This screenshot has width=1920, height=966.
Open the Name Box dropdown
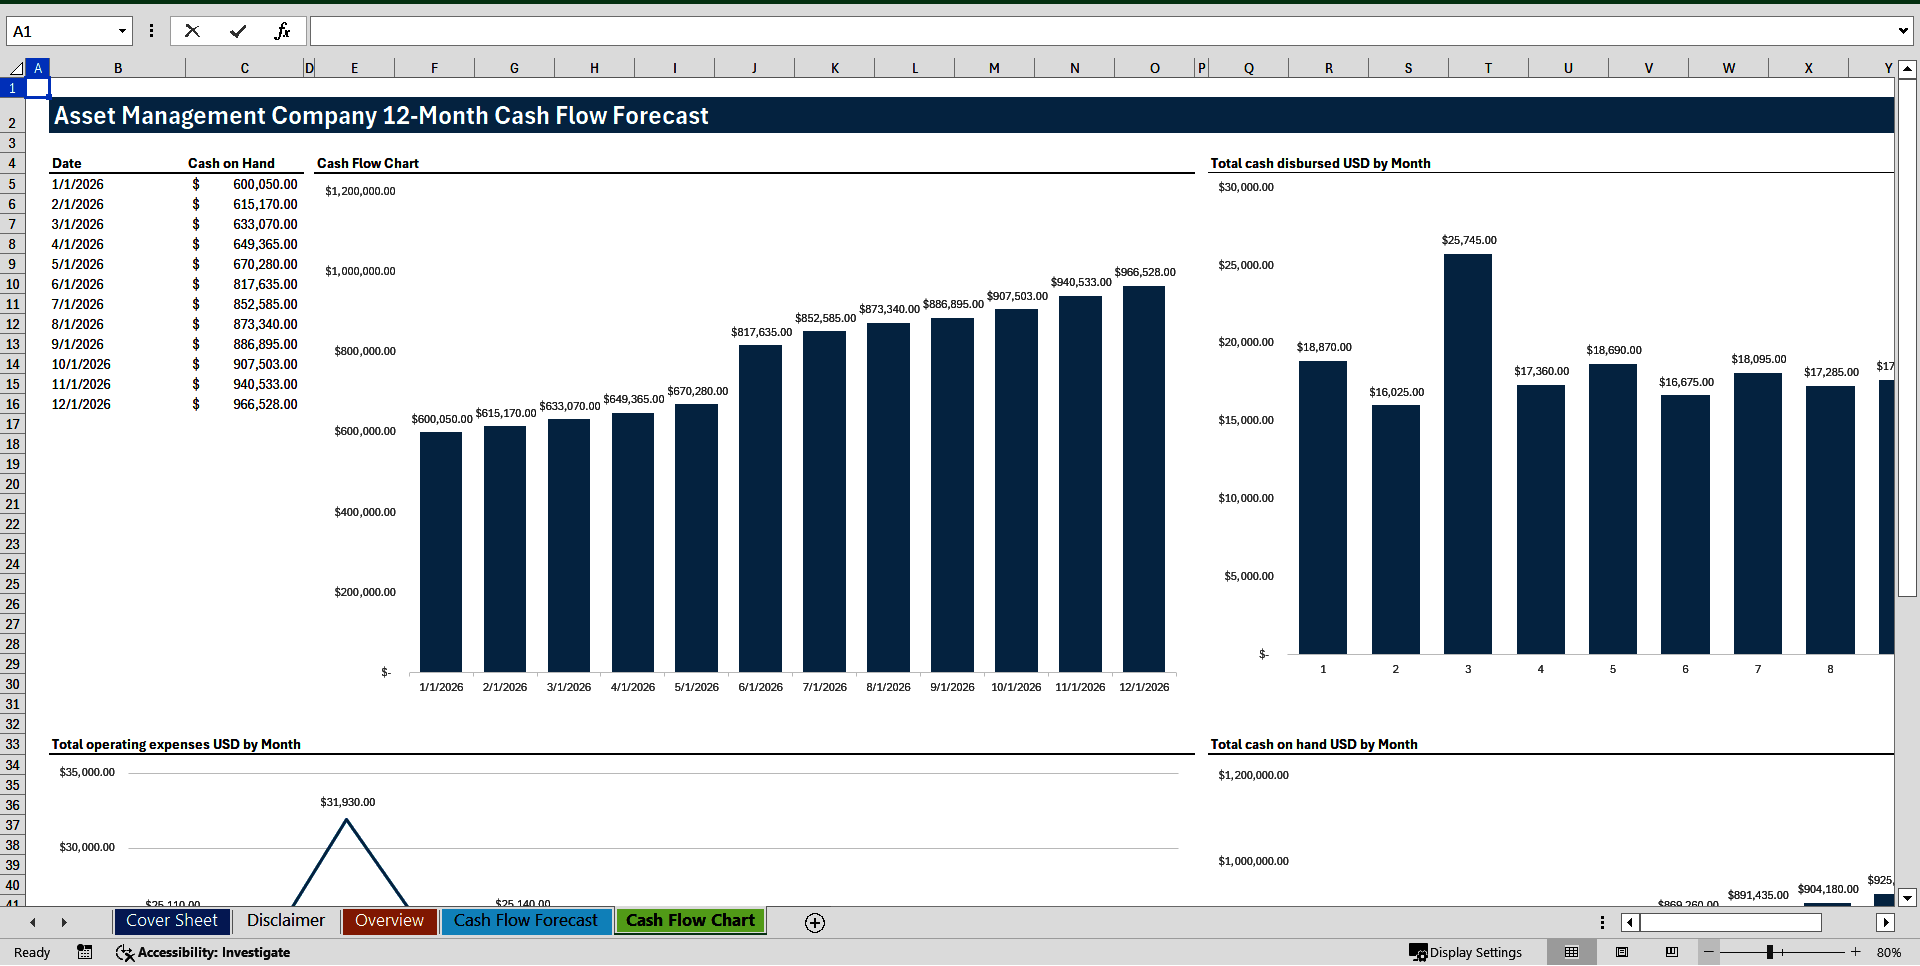(x=123, y=30)
